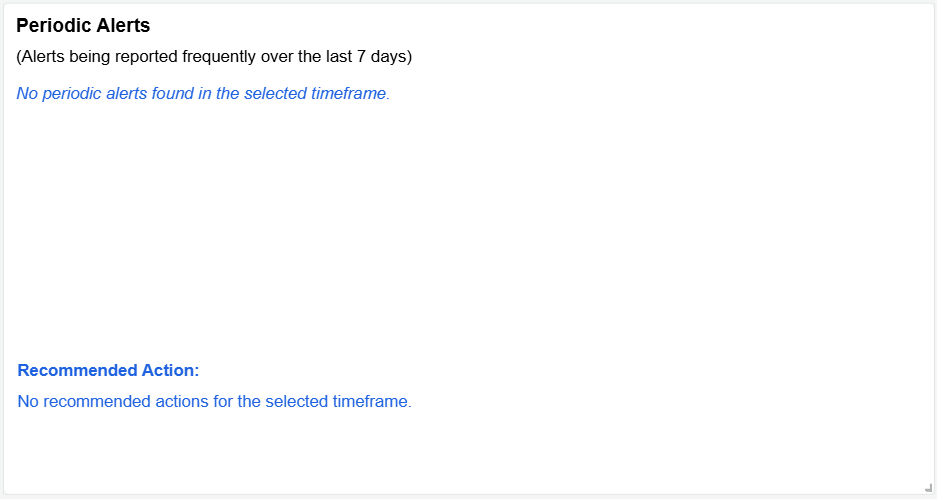Screen dimensions: 937x499
Task: Click the leading 'No' of the italic message
Action: click(26, 94)
